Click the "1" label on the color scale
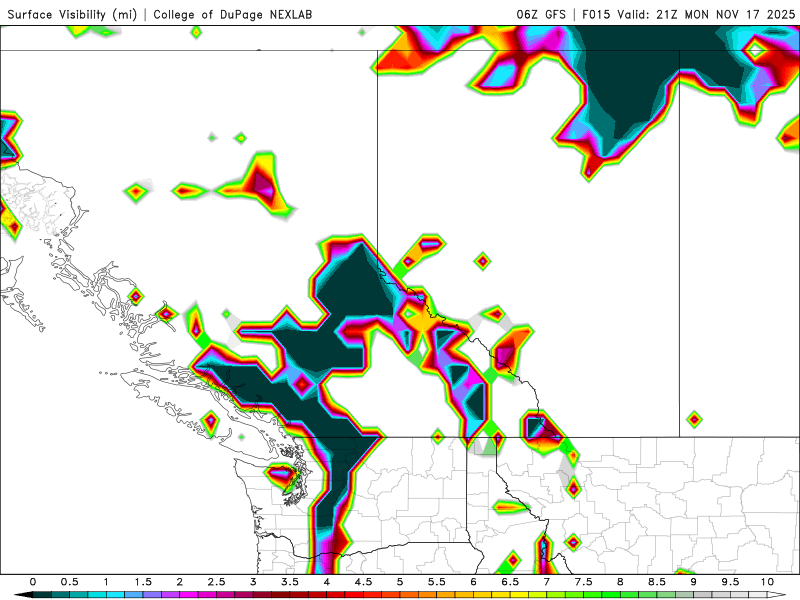Viewport: 800px width, 600px height. coord(106,582)
